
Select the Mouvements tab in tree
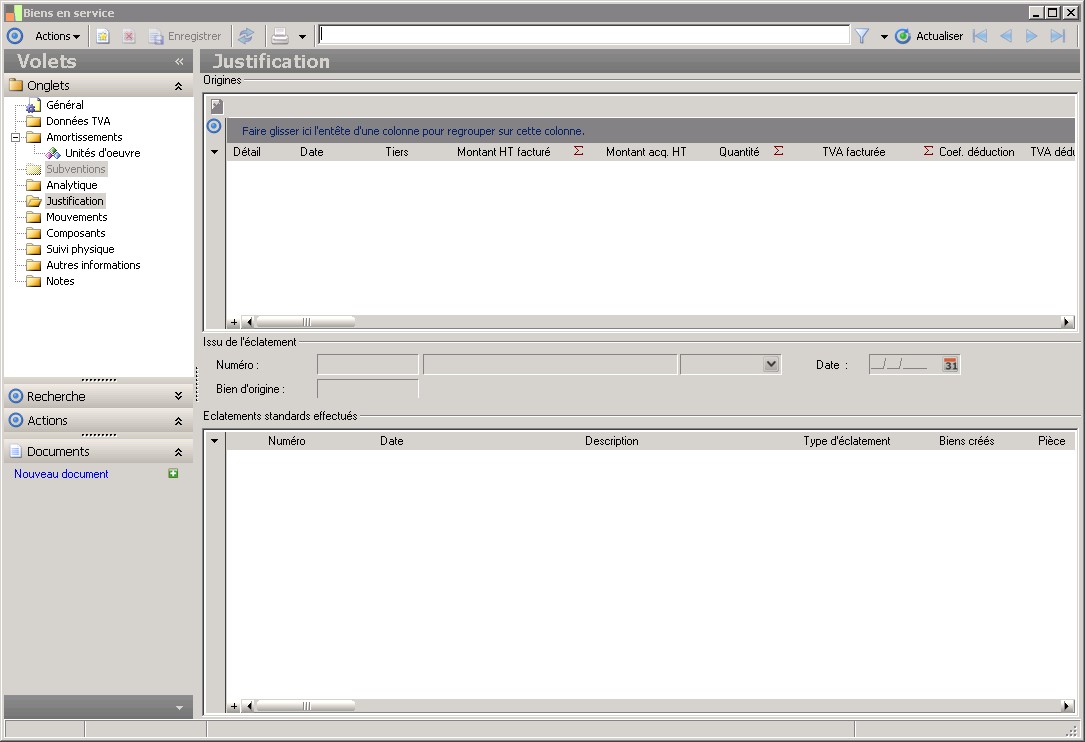(76, 217)
